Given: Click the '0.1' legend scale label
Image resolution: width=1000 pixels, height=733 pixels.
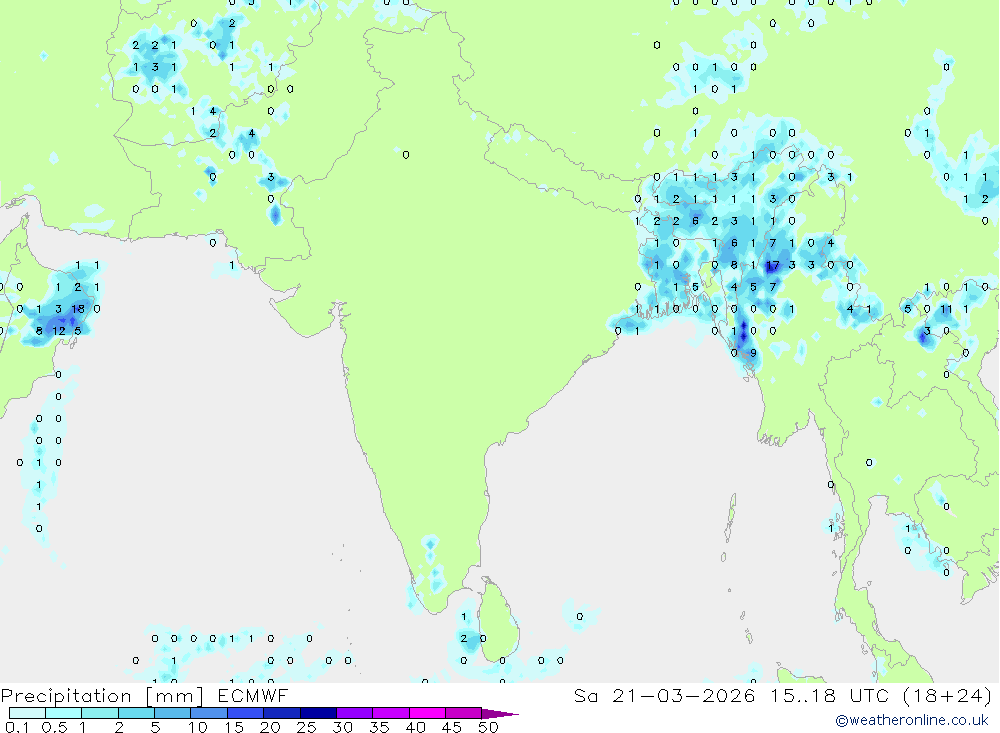Looking at the screenshot, I should [17, 727].
